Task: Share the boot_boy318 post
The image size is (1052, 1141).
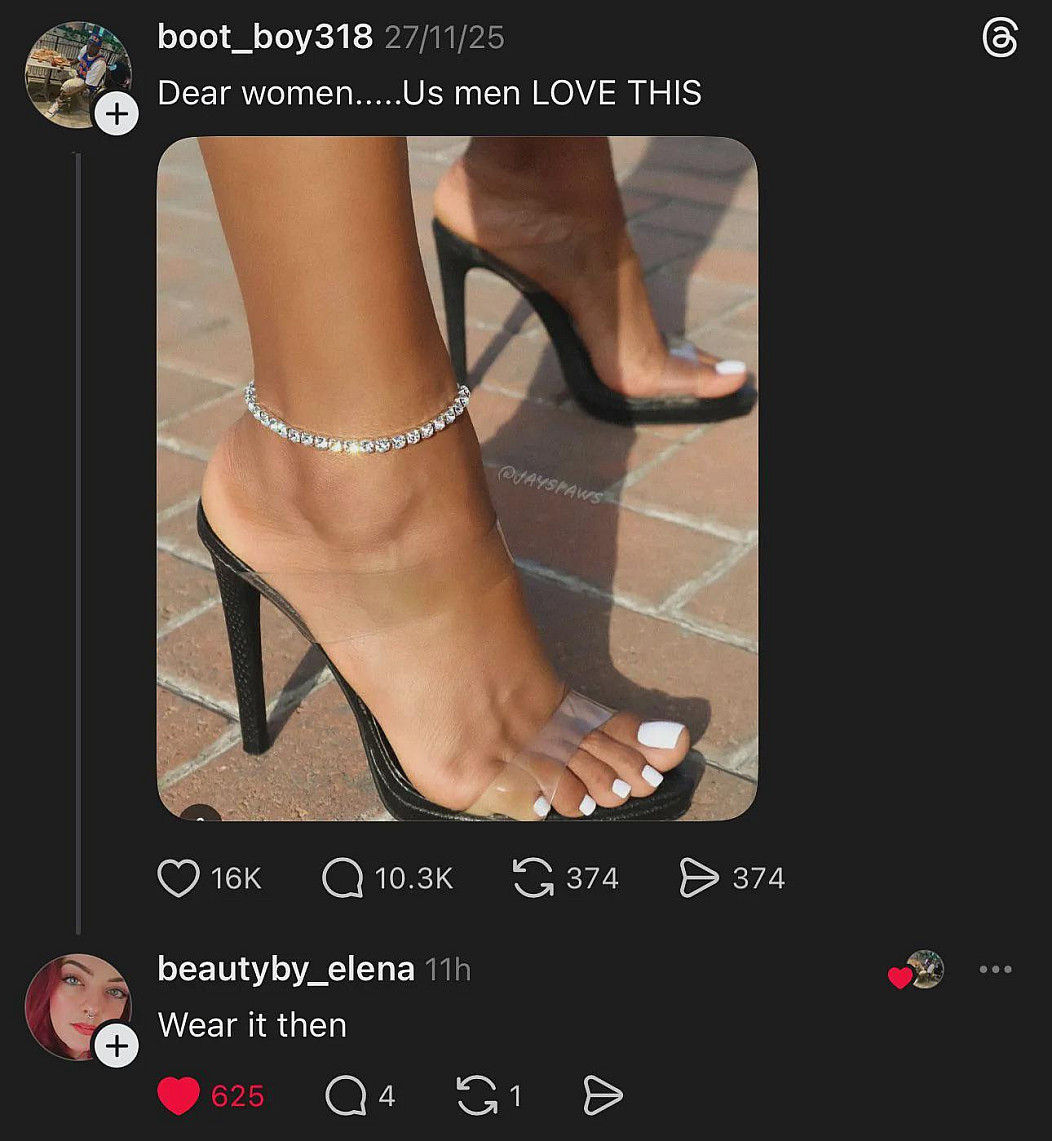Action: click(699, 879)
